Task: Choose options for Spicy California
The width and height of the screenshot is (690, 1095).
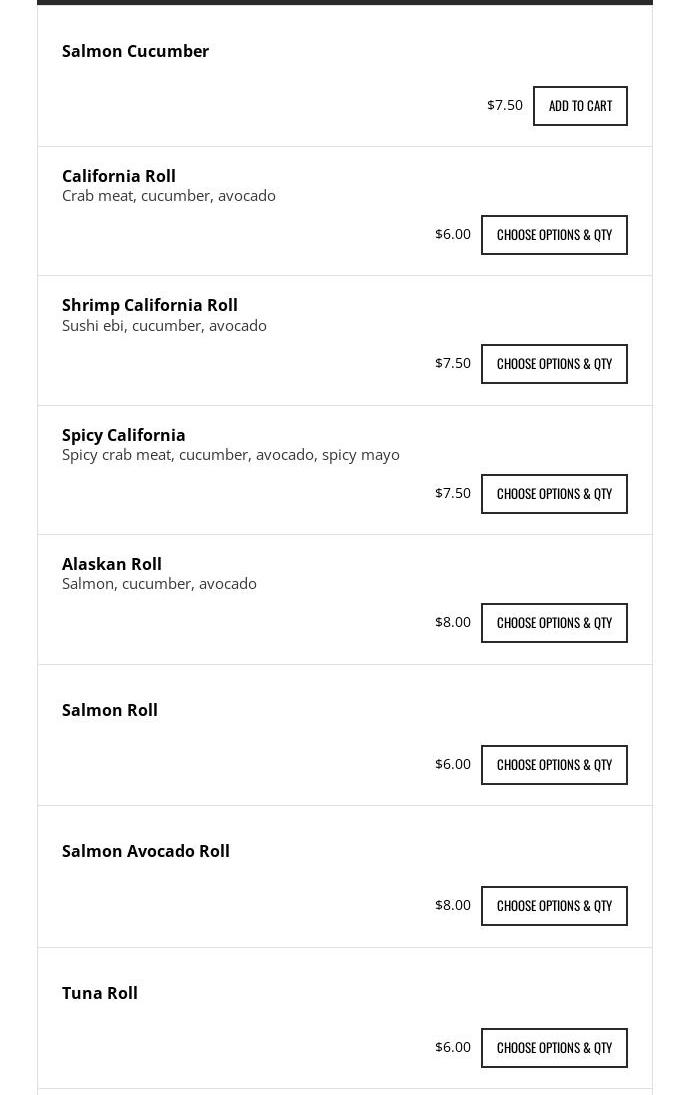Action: (x=554, y=494)
